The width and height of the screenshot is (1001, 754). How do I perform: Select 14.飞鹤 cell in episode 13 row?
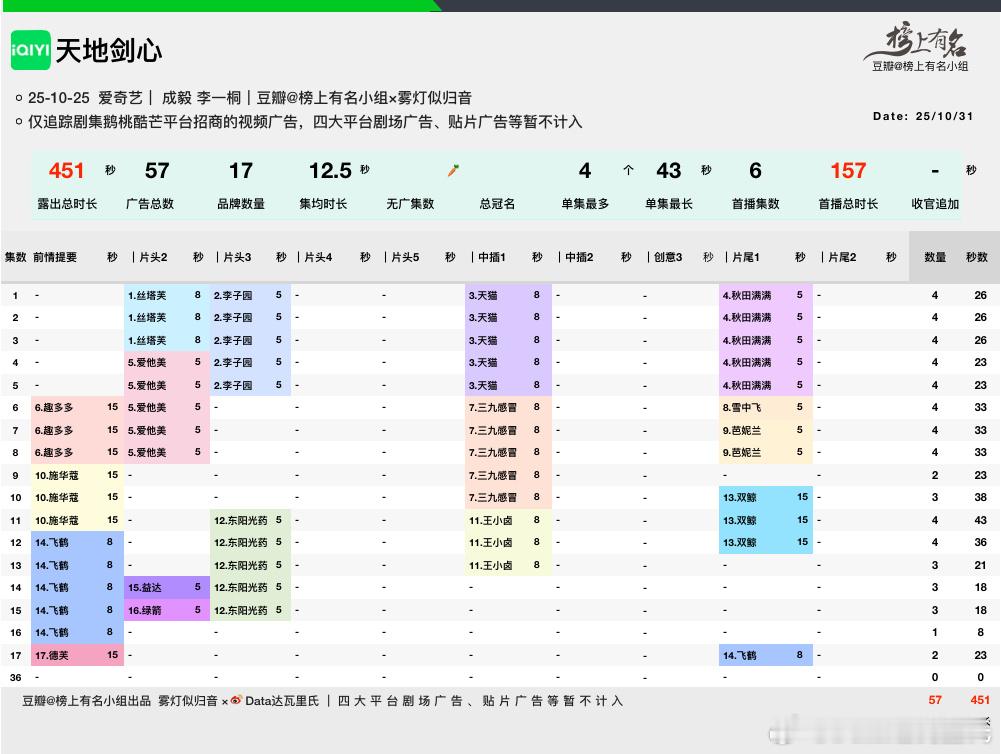coord(77,565)
